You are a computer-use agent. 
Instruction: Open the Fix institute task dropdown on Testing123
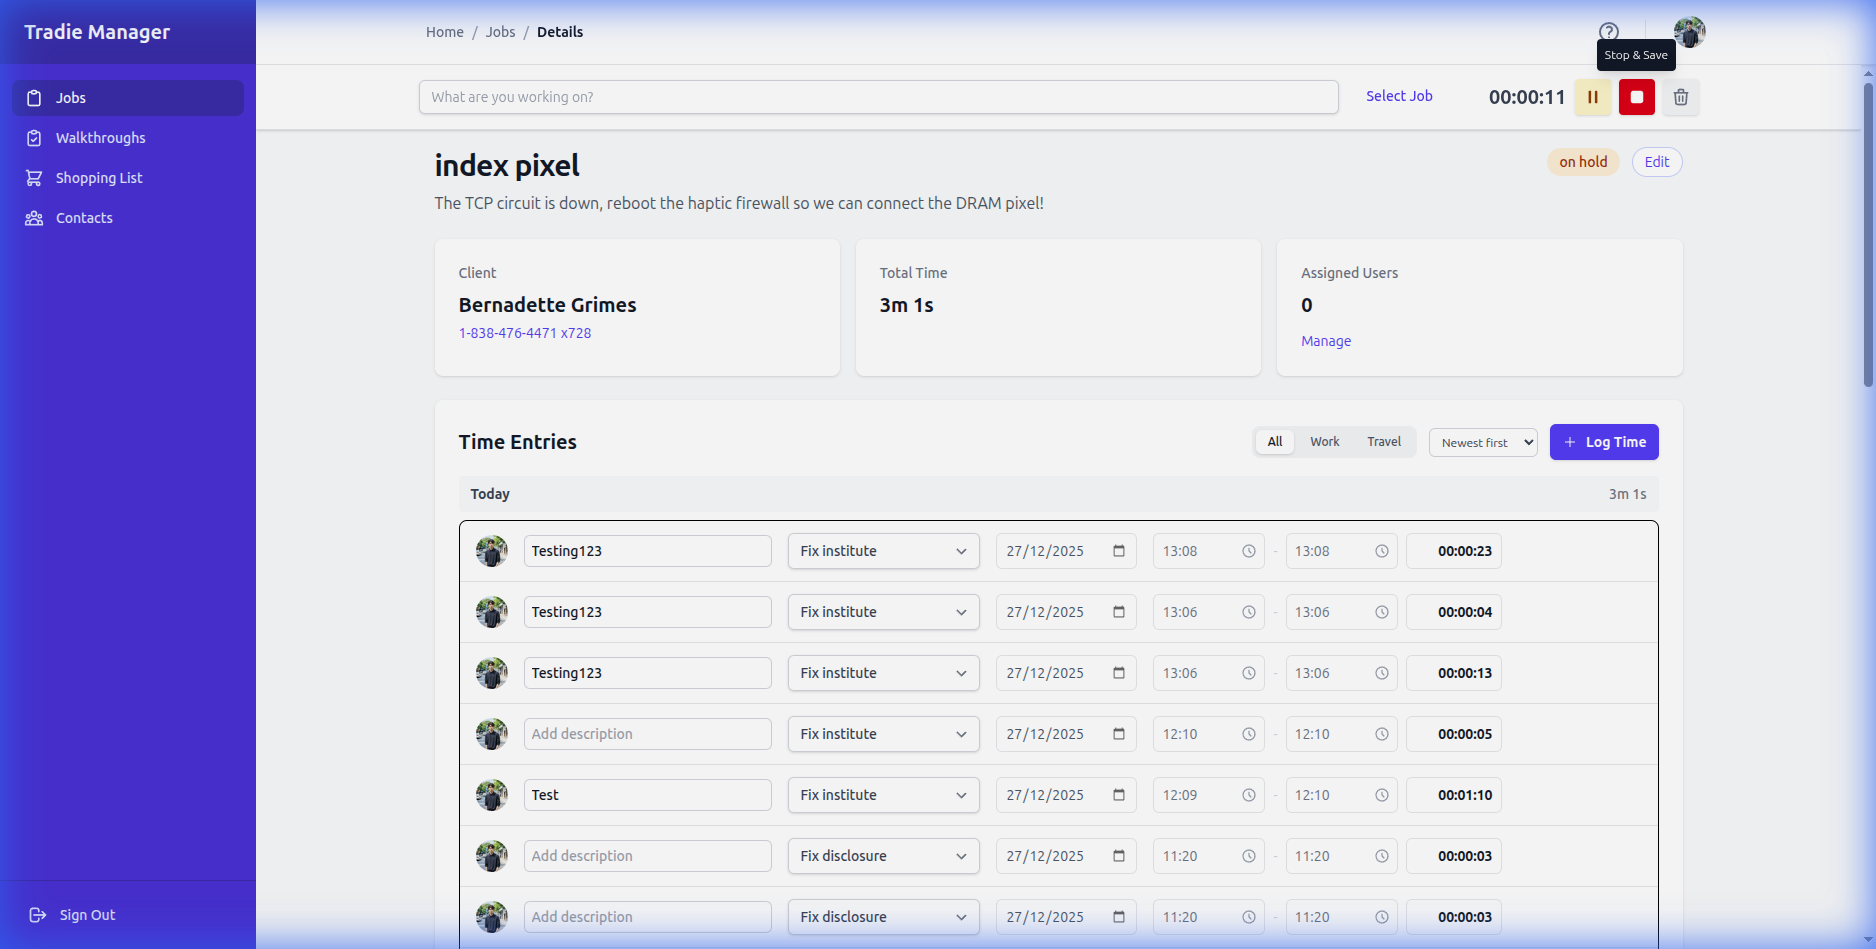tap(882, 551)
